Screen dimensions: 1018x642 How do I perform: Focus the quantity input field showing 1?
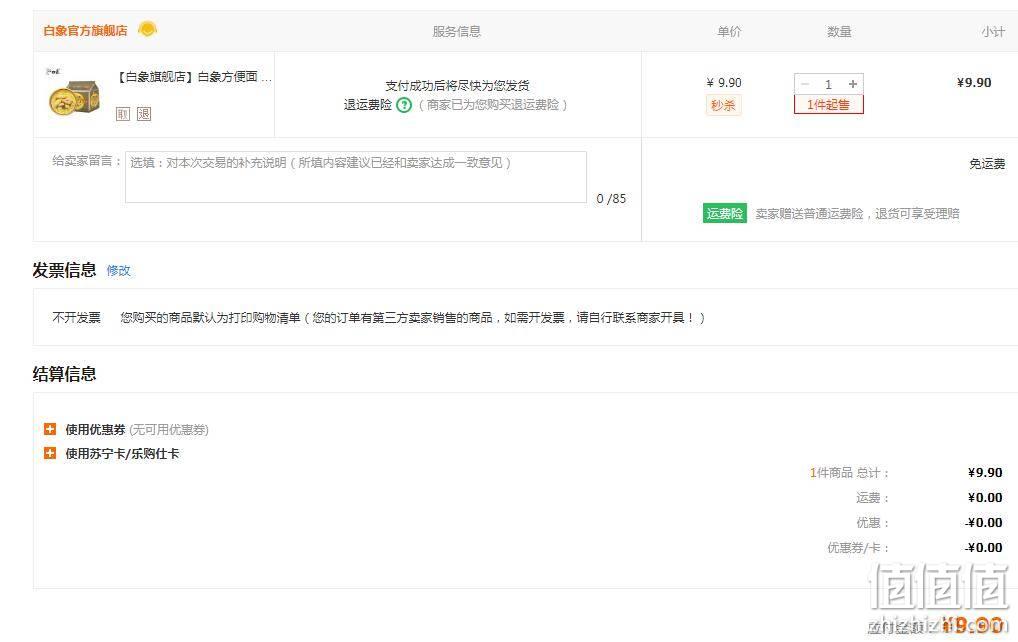click(828, 84)
